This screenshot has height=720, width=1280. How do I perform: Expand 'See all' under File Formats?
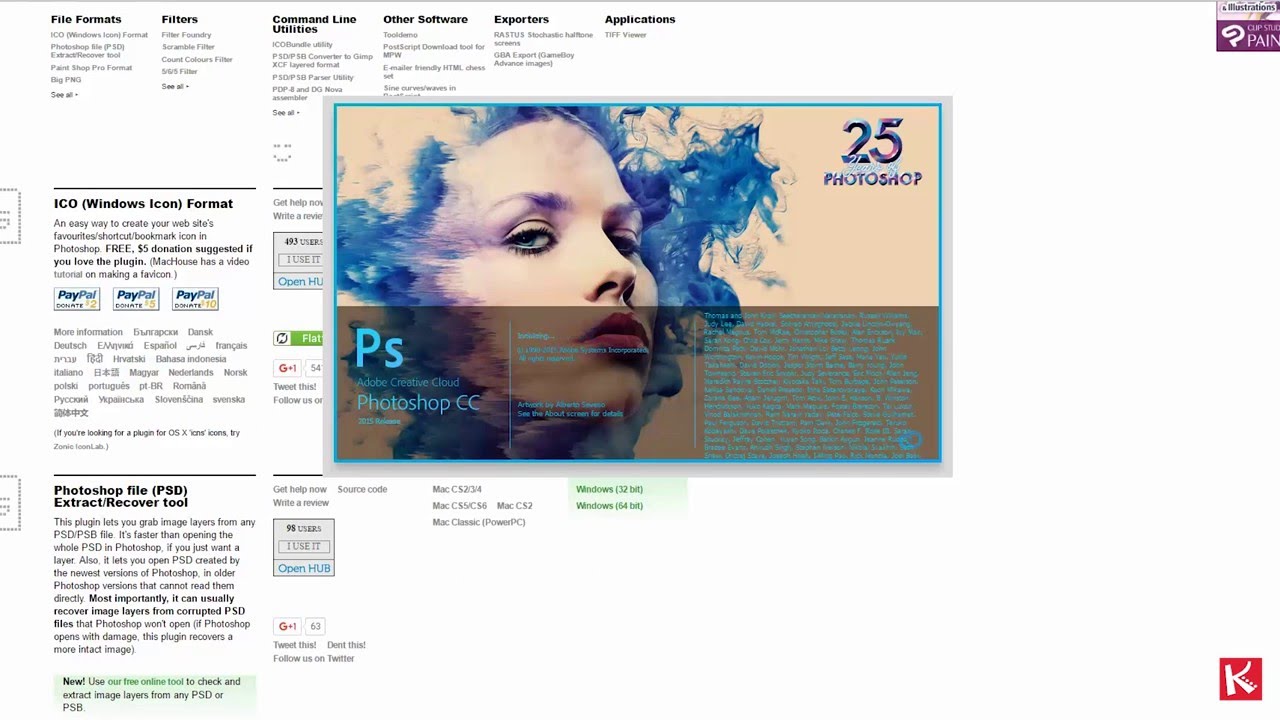pyautogui.click(x=63, y=94)
